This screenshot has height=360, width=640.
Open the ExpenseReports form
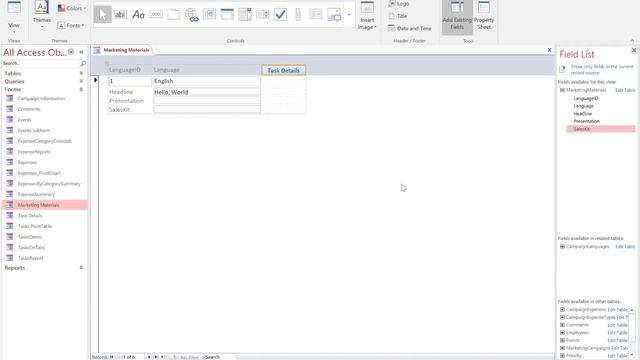coord(34,151)
